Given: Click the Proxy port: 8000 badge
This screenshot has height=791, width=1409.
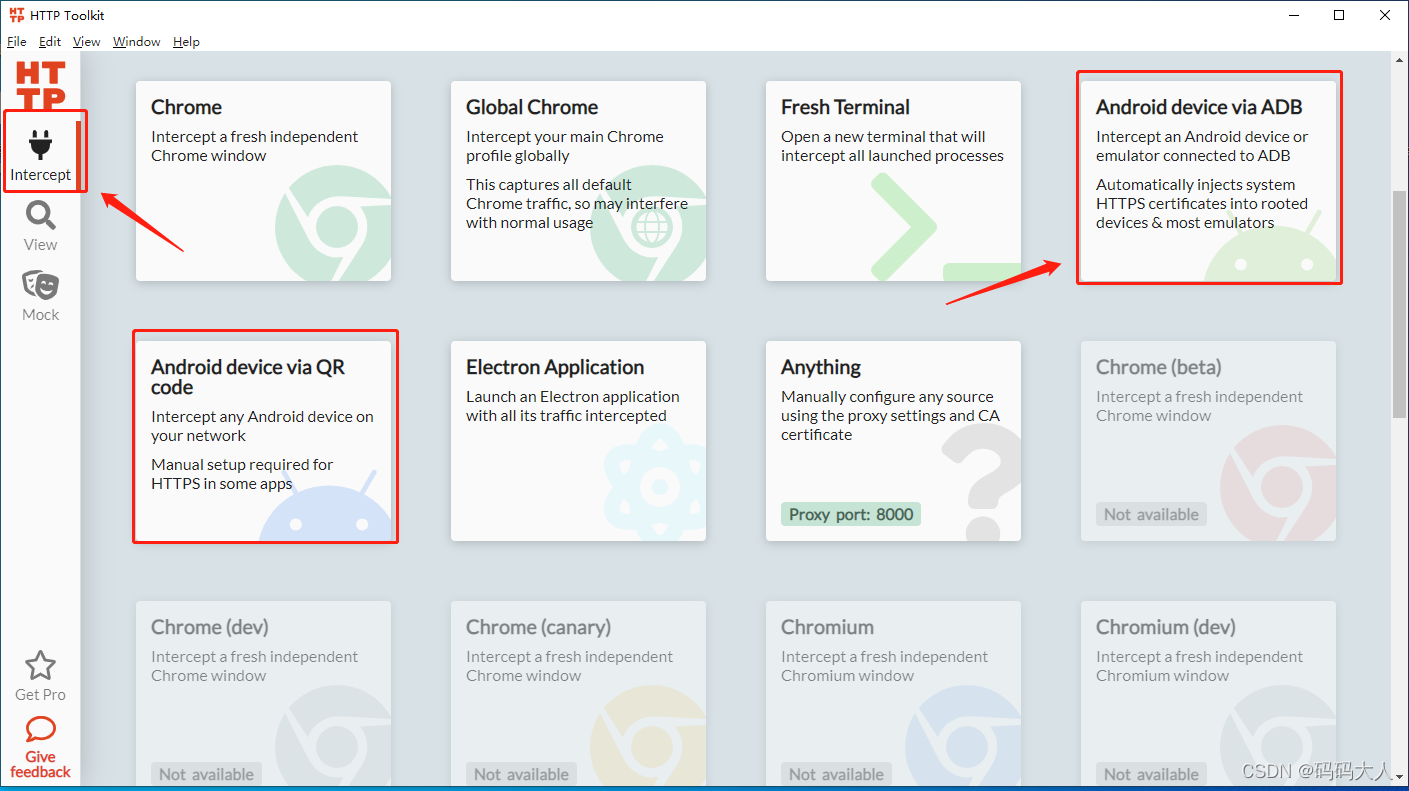Looking at the screenshot, I should (x=851, y=514).
